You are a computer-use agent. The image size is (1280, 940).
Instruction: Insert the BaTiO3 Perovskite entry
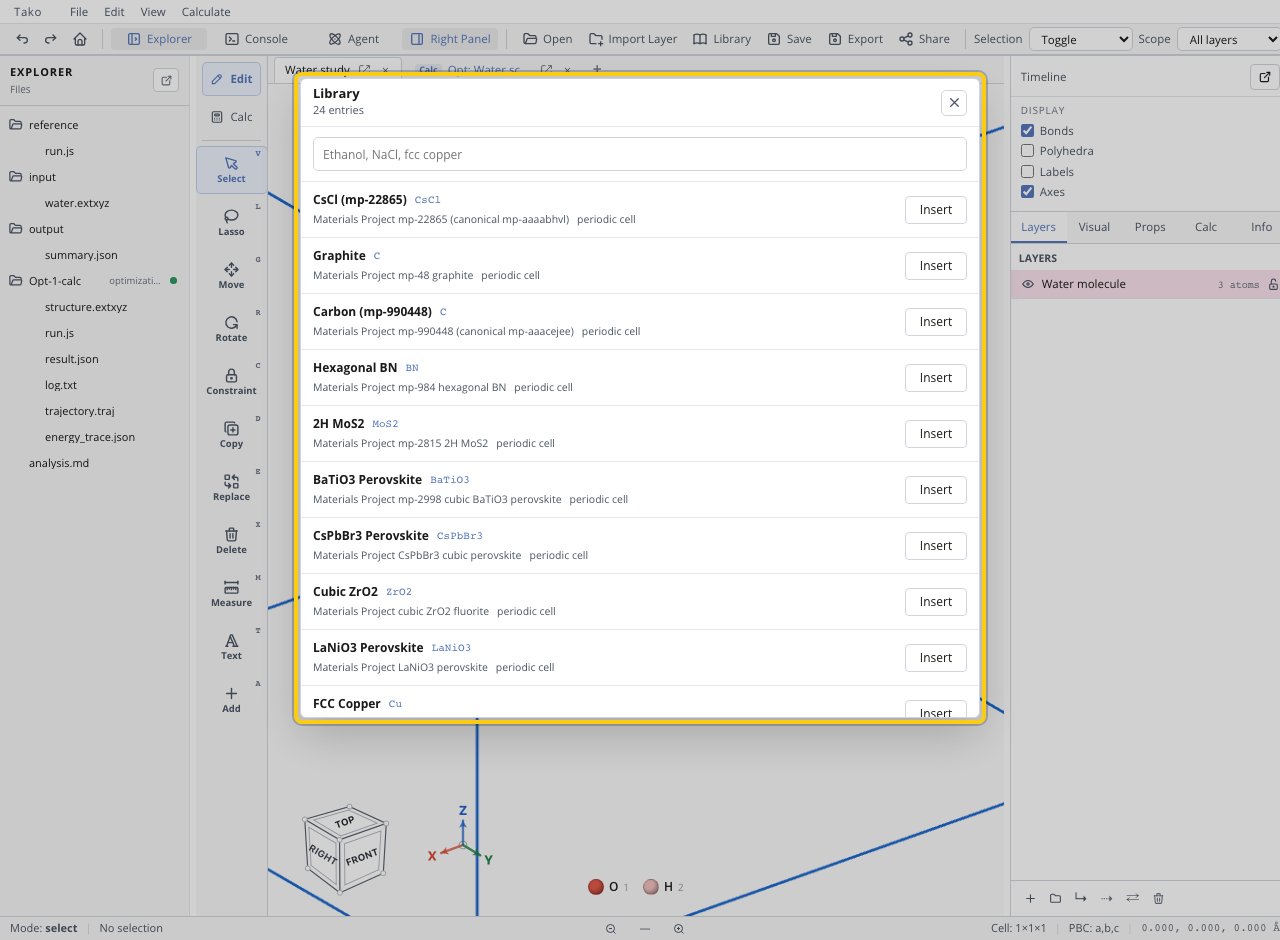[x=936, y=490]
